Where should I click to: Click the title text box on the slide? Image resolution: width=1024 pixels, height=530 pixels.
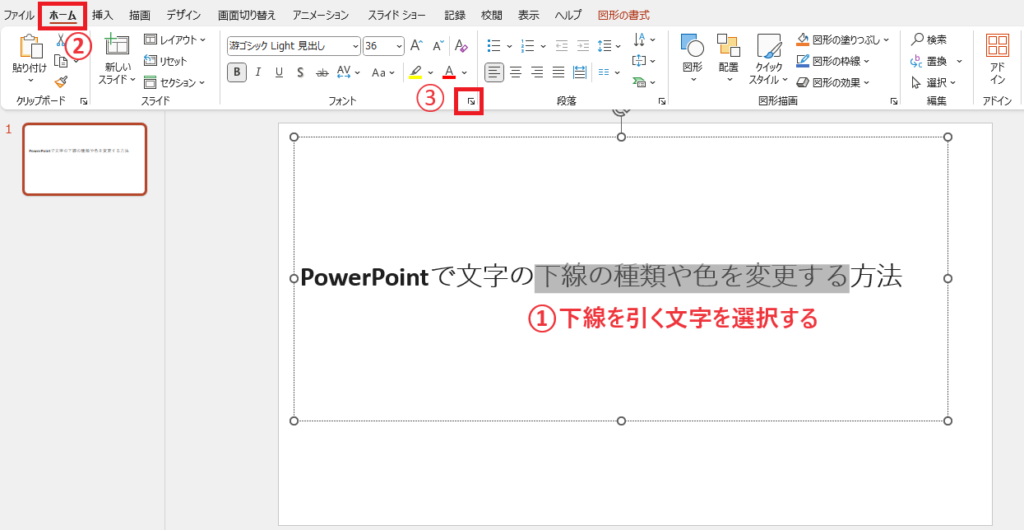[x=621, y=279]
